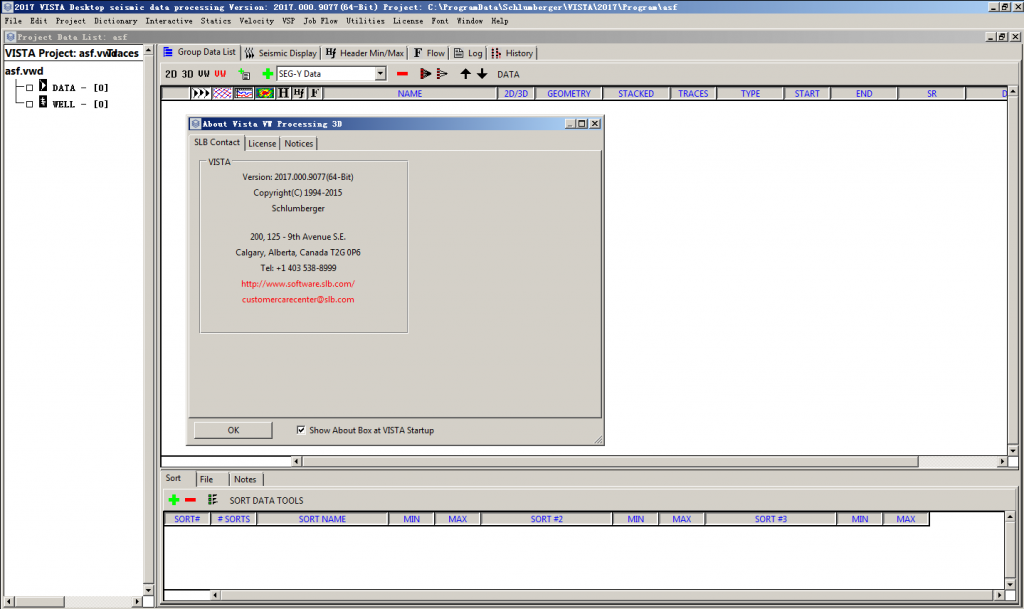The width and height of the screenshot is (1024, 609).
Task: Click the WELL node icon in tree
Action: tap(43, 102)
